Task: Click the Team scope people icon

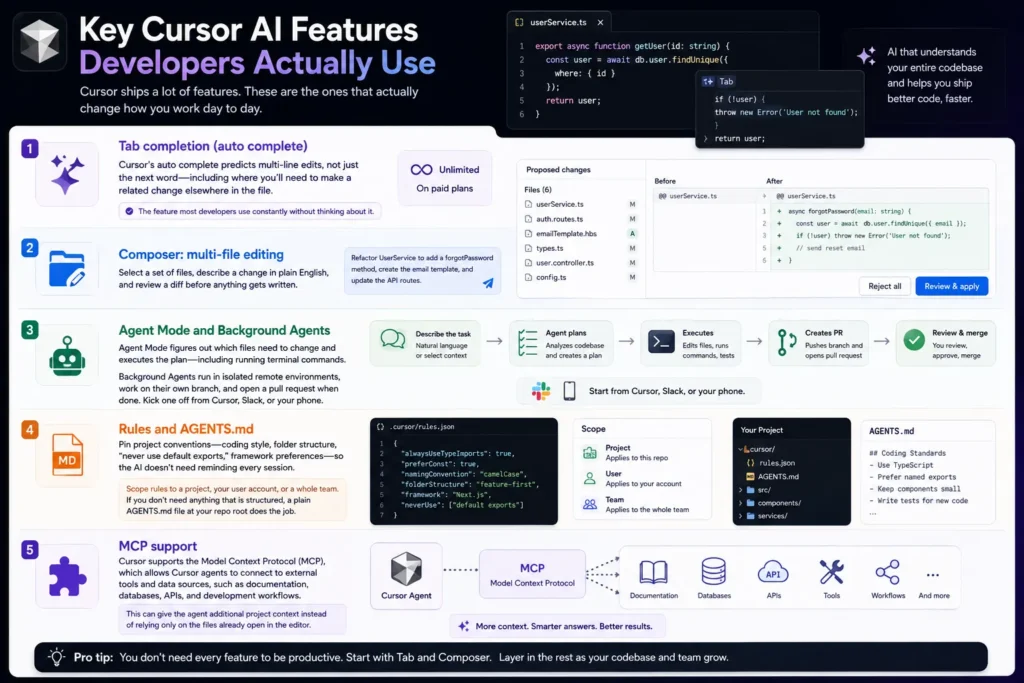Action: tap(590, 504)
